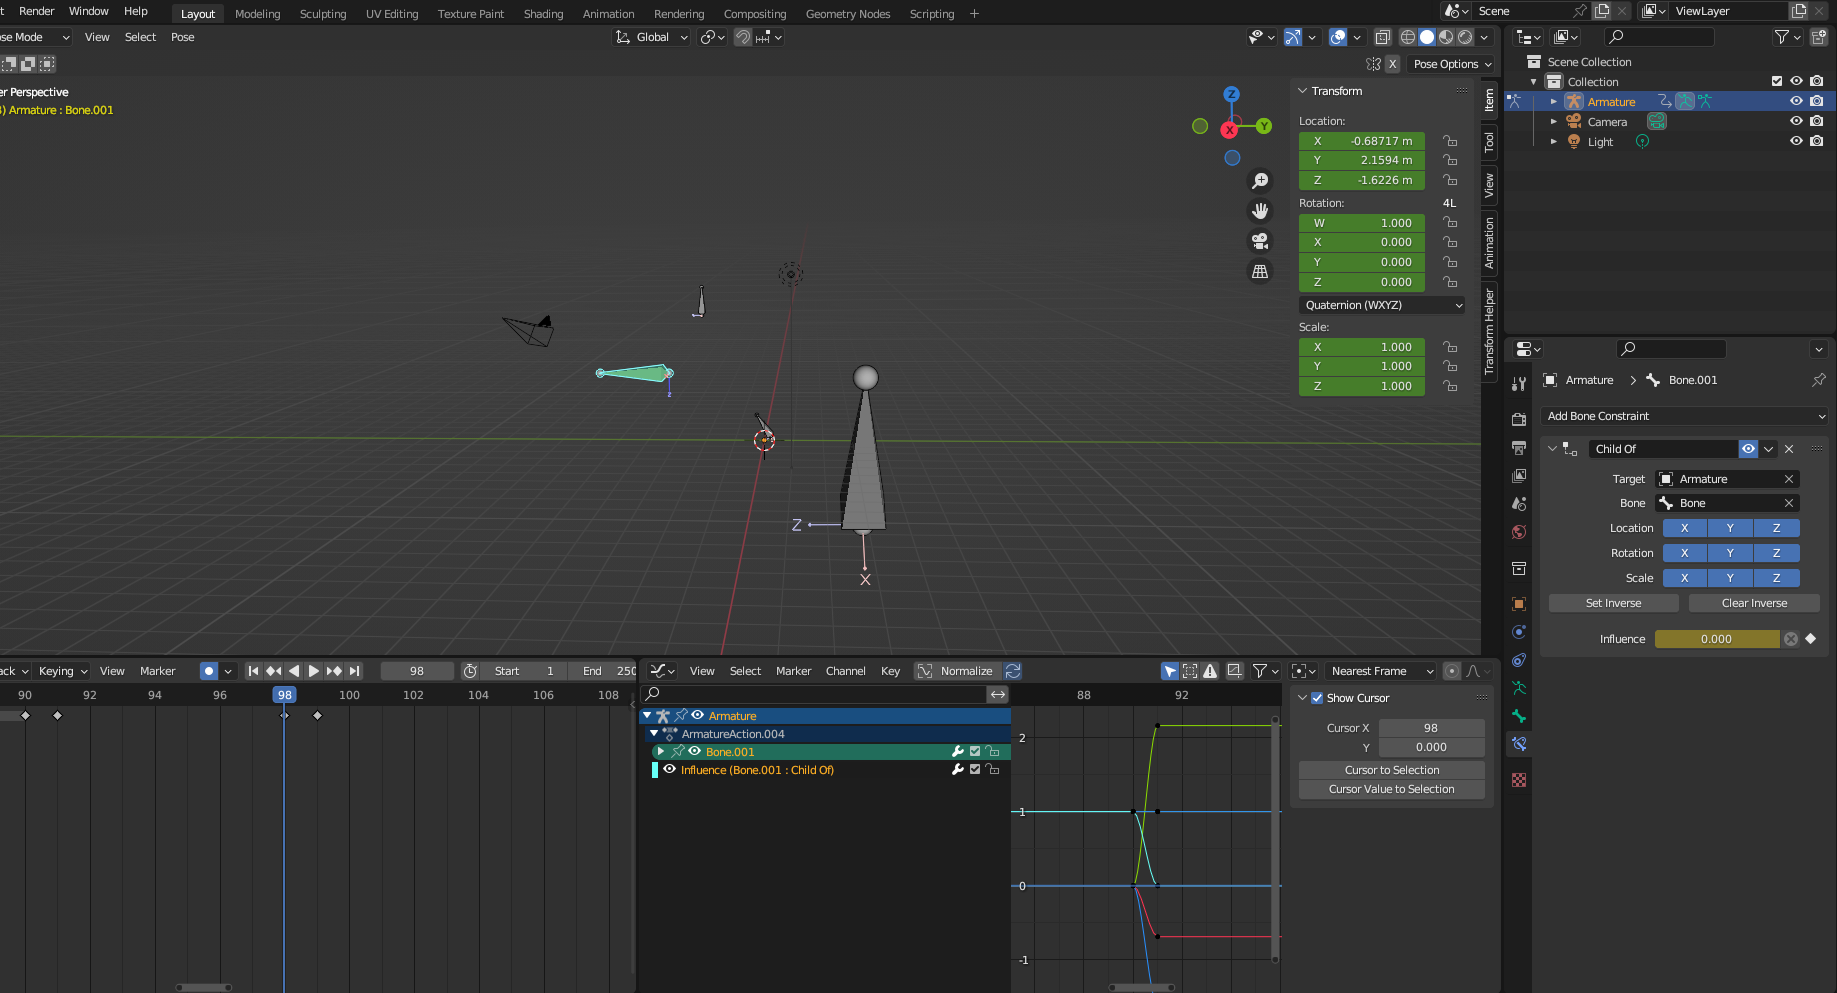
Task: Toggle Child Of constraint visibility eye
Action: 1748,449
